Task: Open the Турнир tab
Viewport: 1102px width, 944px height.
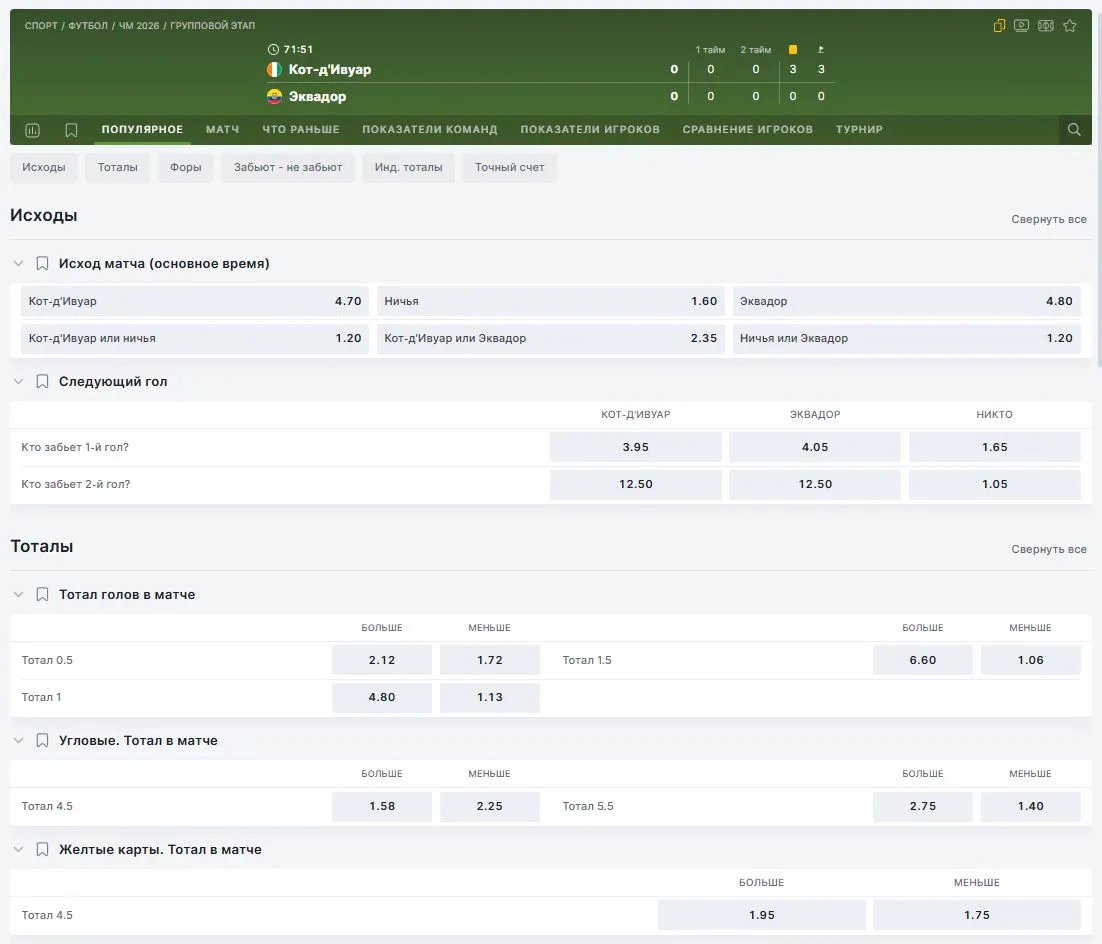Action: click(x=859, y=129)
